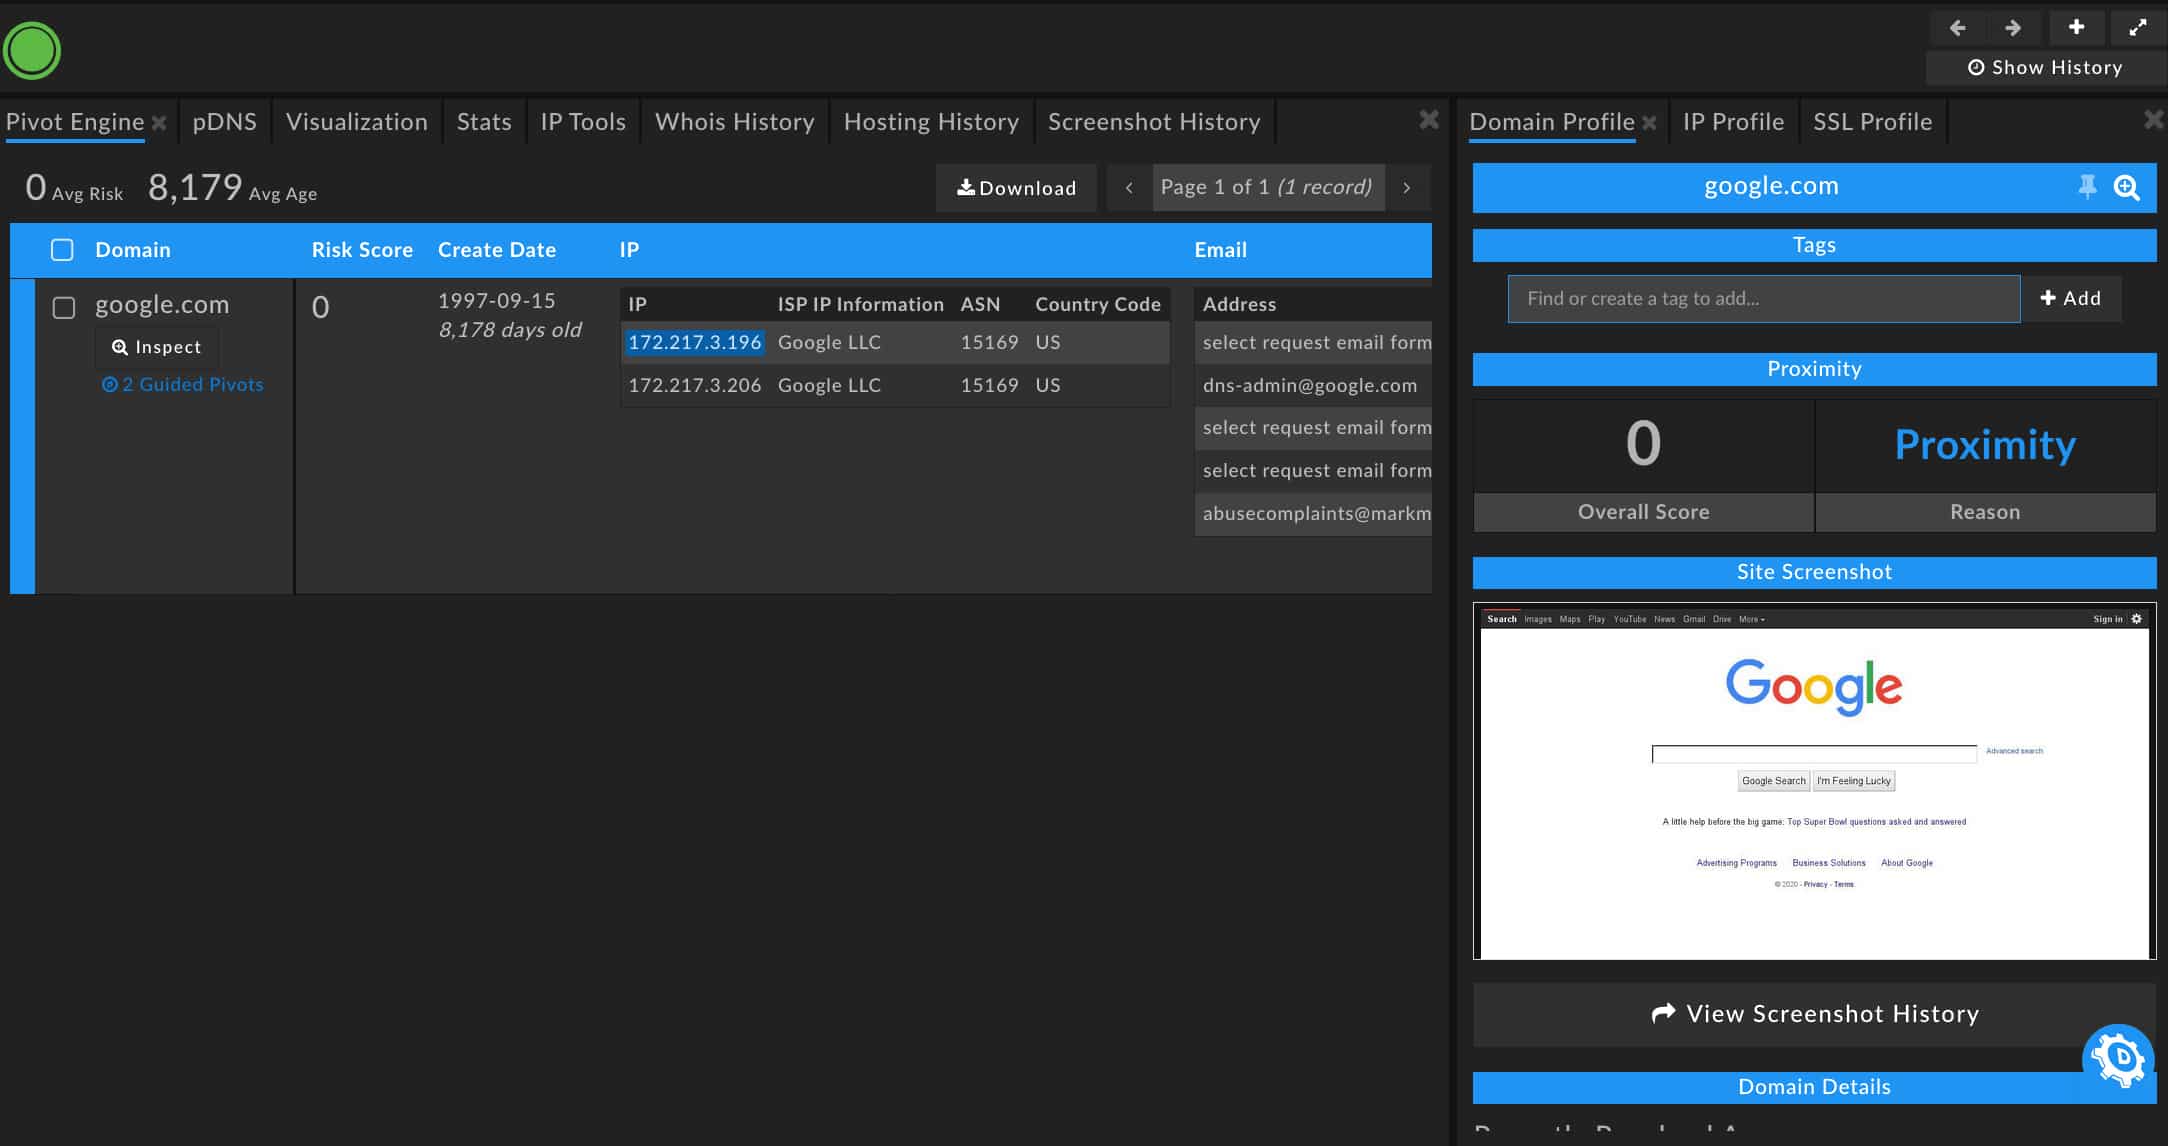Click the expand fullscreen arrows icon
Image resolution: width=2168 pixels, height=1146 pixels.
[x=2137, y=28]
